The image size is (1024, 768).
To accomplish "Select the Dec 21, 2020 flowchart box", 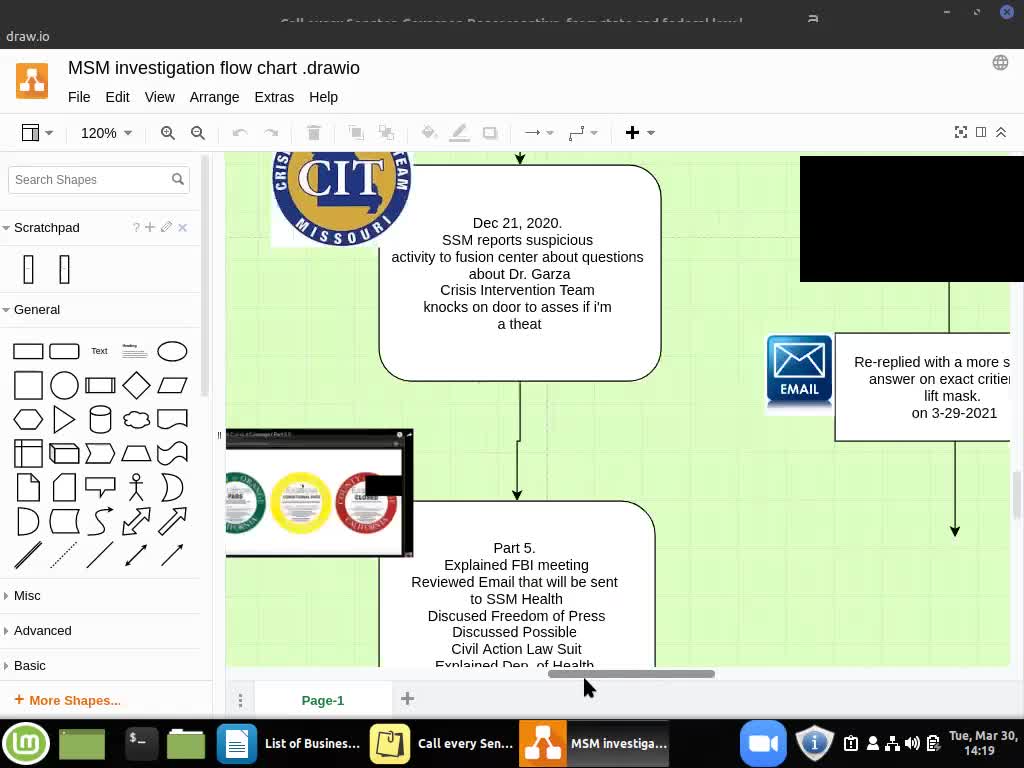I will click(520, 273).
